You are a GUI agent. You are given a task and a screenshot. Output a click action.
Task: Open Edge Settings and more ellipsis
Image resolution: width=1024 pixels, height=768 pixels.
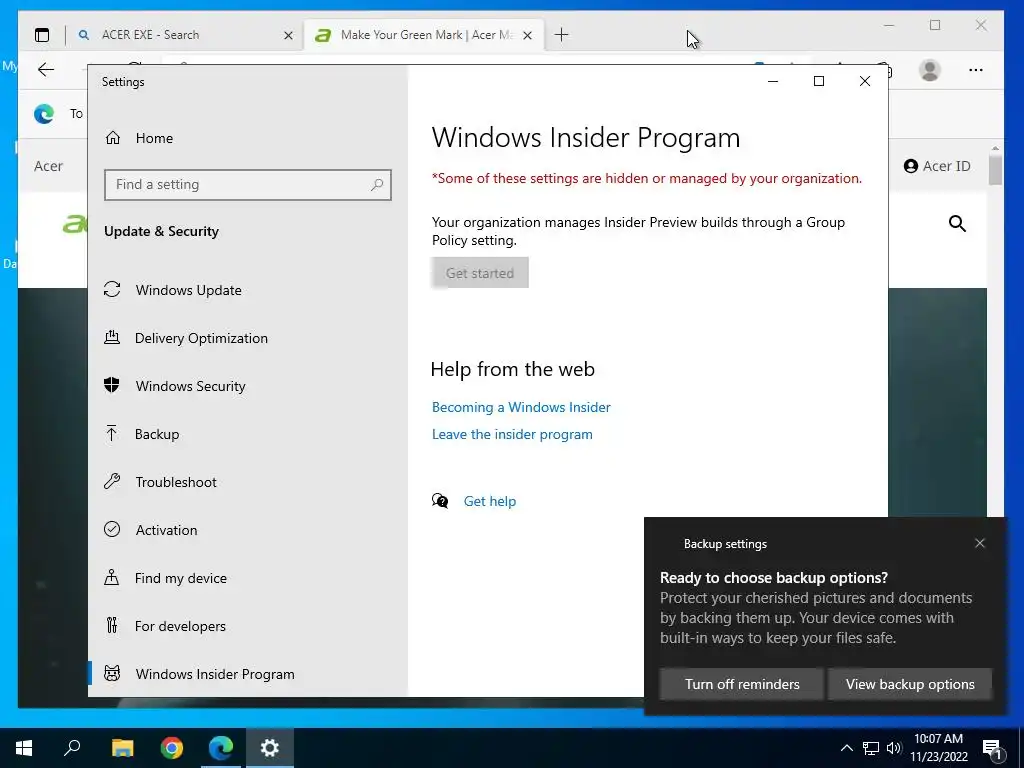pyautogui.click(x=976, y=70)
